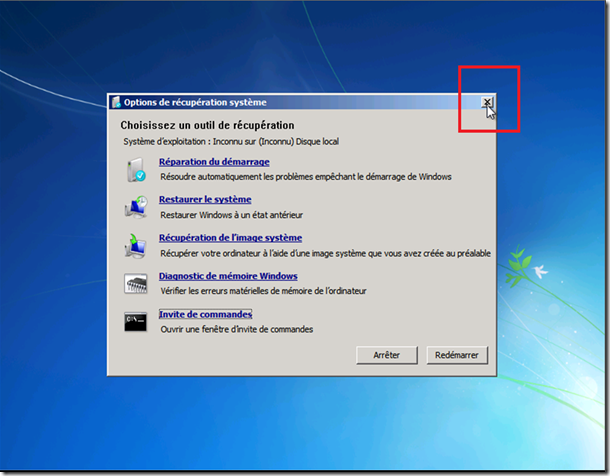The width and height of the screenshot is (610, 476).
Task: Click description Ouvrir une fenêtre d'invite de commandes
Action: [x=237, y=329]
